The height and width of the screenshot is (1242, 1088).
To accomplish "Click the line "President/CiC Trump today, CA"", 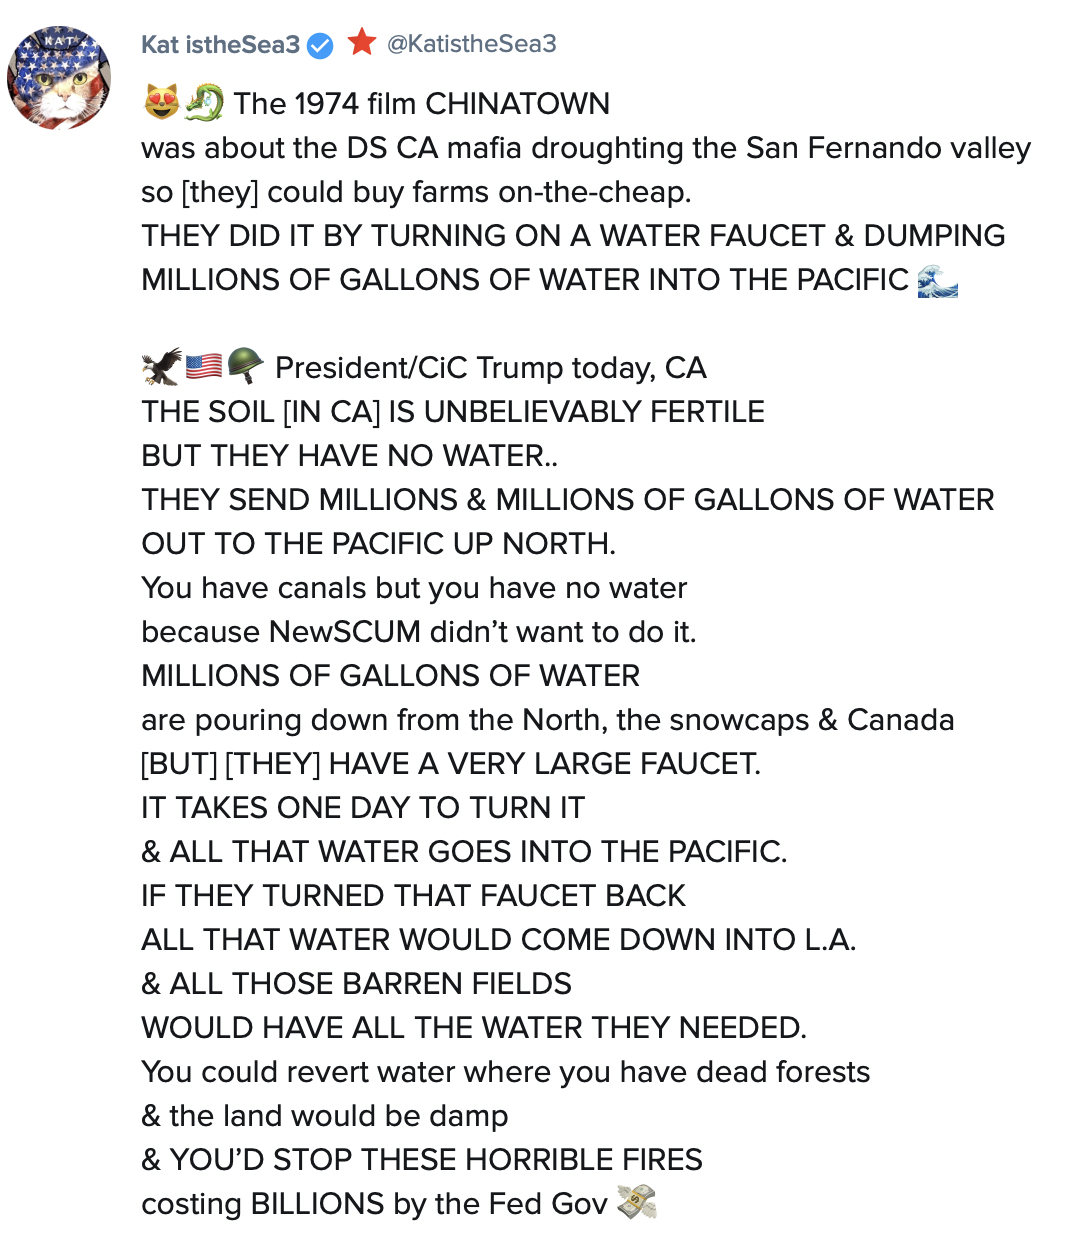I will (x=490, y=368).
